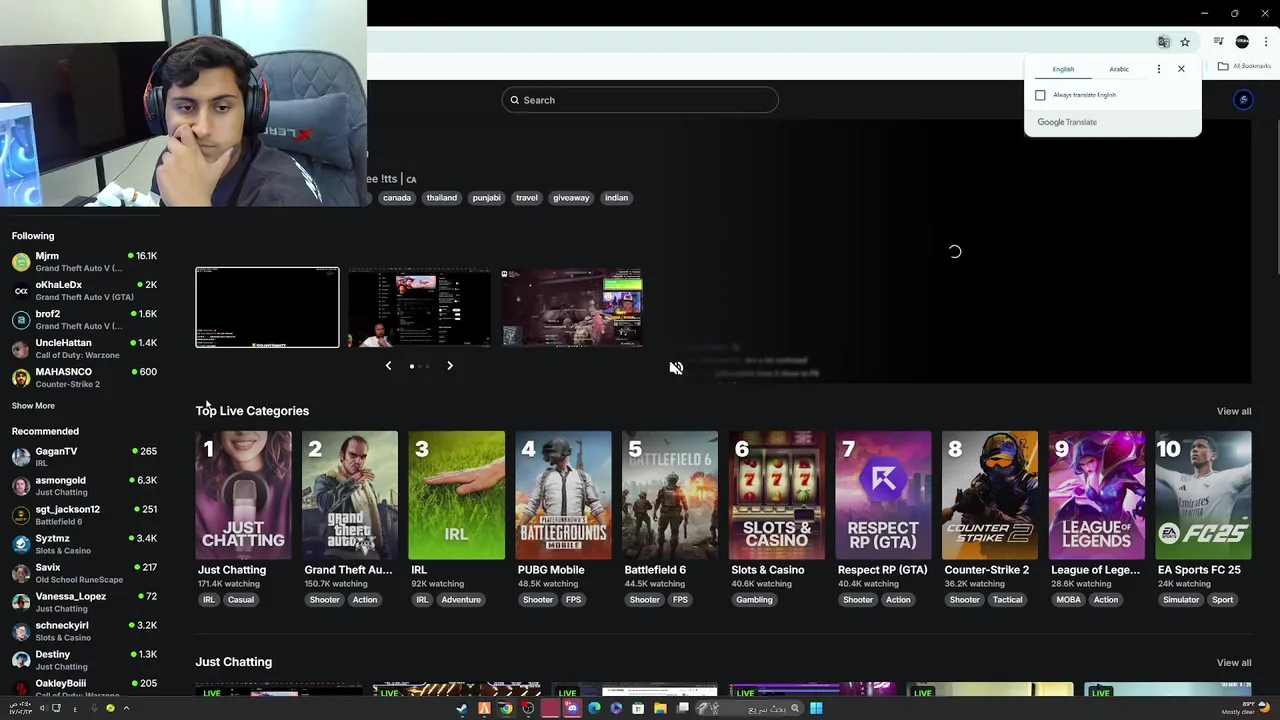
Task: Open Chrome three-dot menu
Action: [1266, 42]
